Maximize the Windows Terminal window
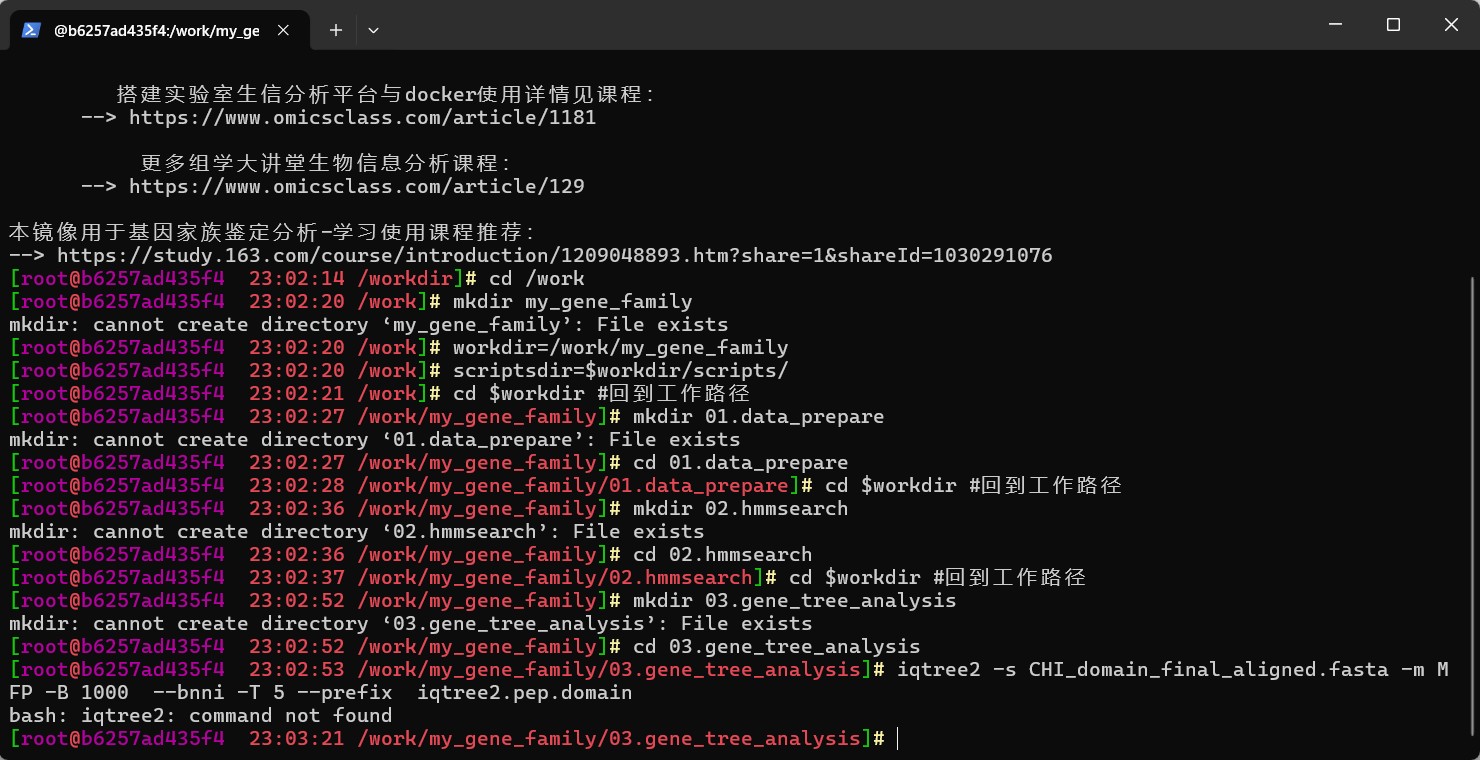The width and height of the screenshot is (1480, 760). [x=1393, y=24]
